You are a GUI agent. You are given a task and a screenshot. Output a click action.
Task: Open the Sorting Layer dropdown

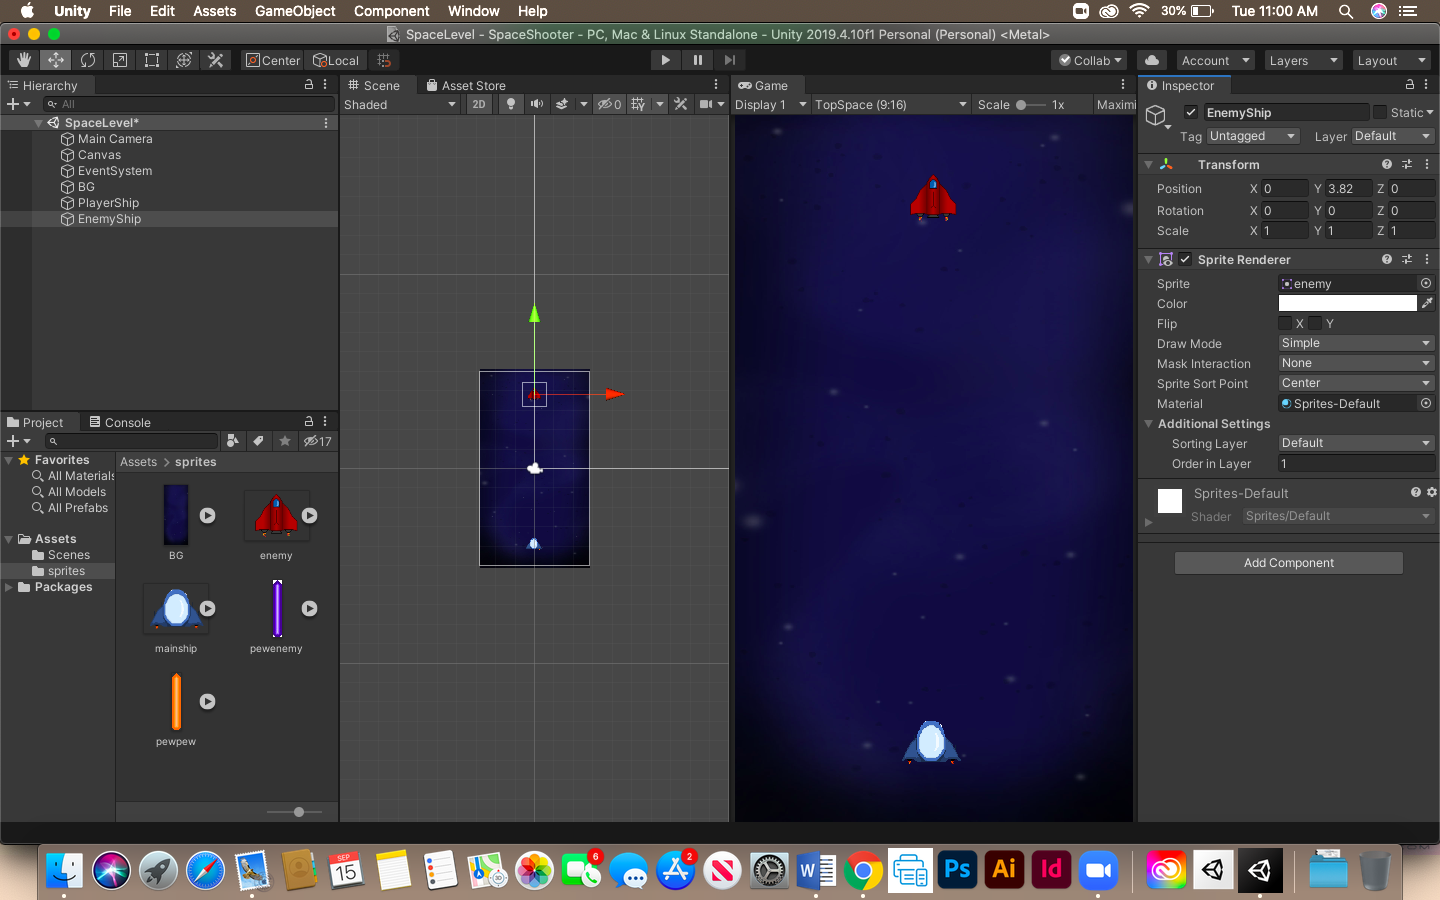pos(1355,443)
